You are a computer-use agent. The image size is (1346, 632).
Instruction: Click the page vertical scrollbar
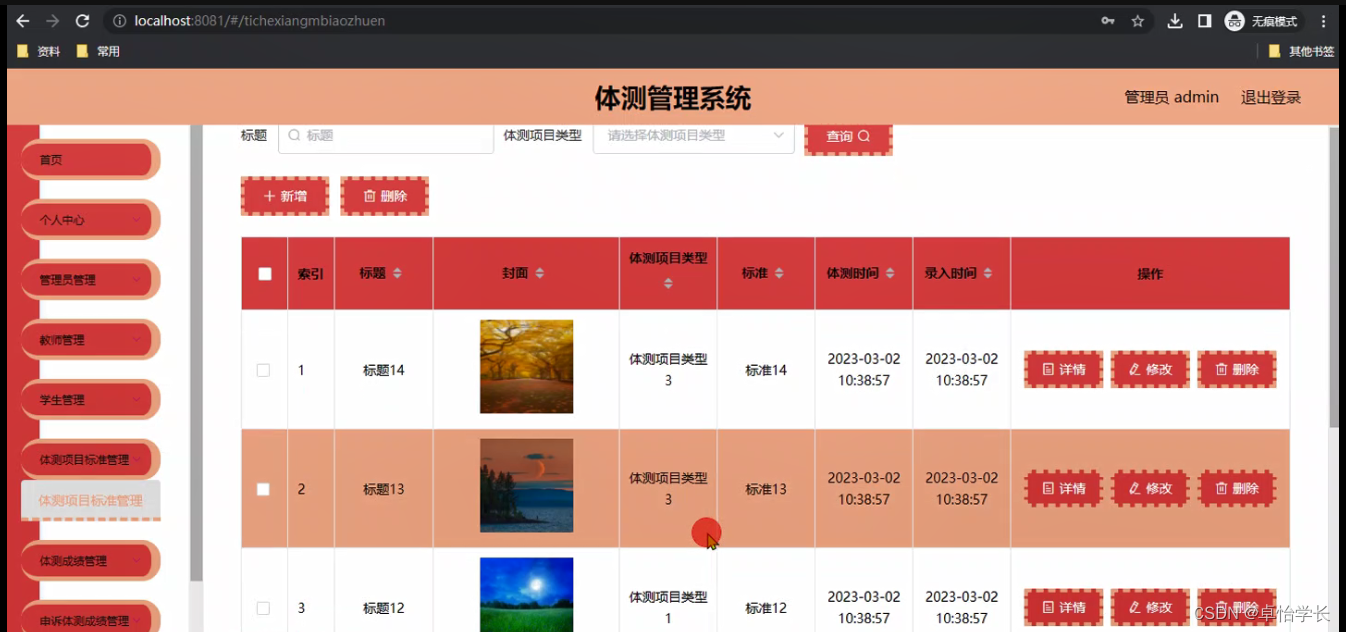pos(1334,280)
